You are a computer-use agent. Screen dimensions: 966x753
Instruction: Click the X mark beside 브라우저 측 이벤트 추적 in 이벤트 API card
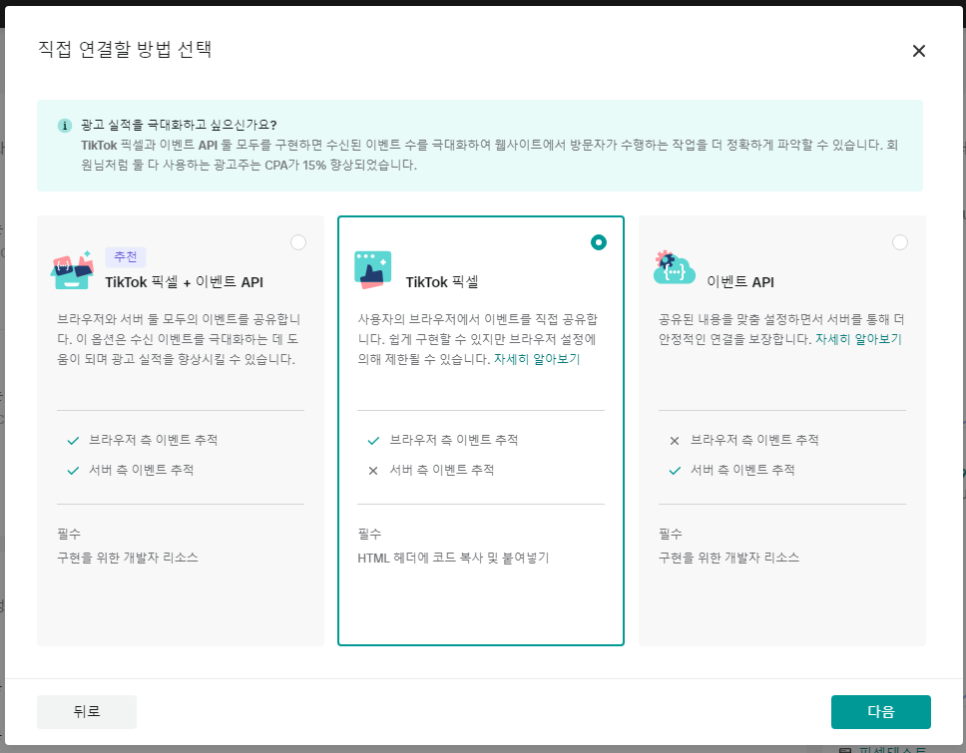point(674,440)
